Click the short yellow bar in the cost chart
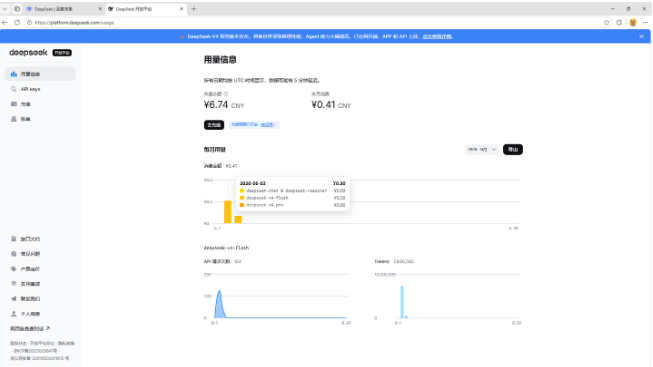The width and height of the screenshot is (653, 367). pyautogui.click(x=238, y=220)
